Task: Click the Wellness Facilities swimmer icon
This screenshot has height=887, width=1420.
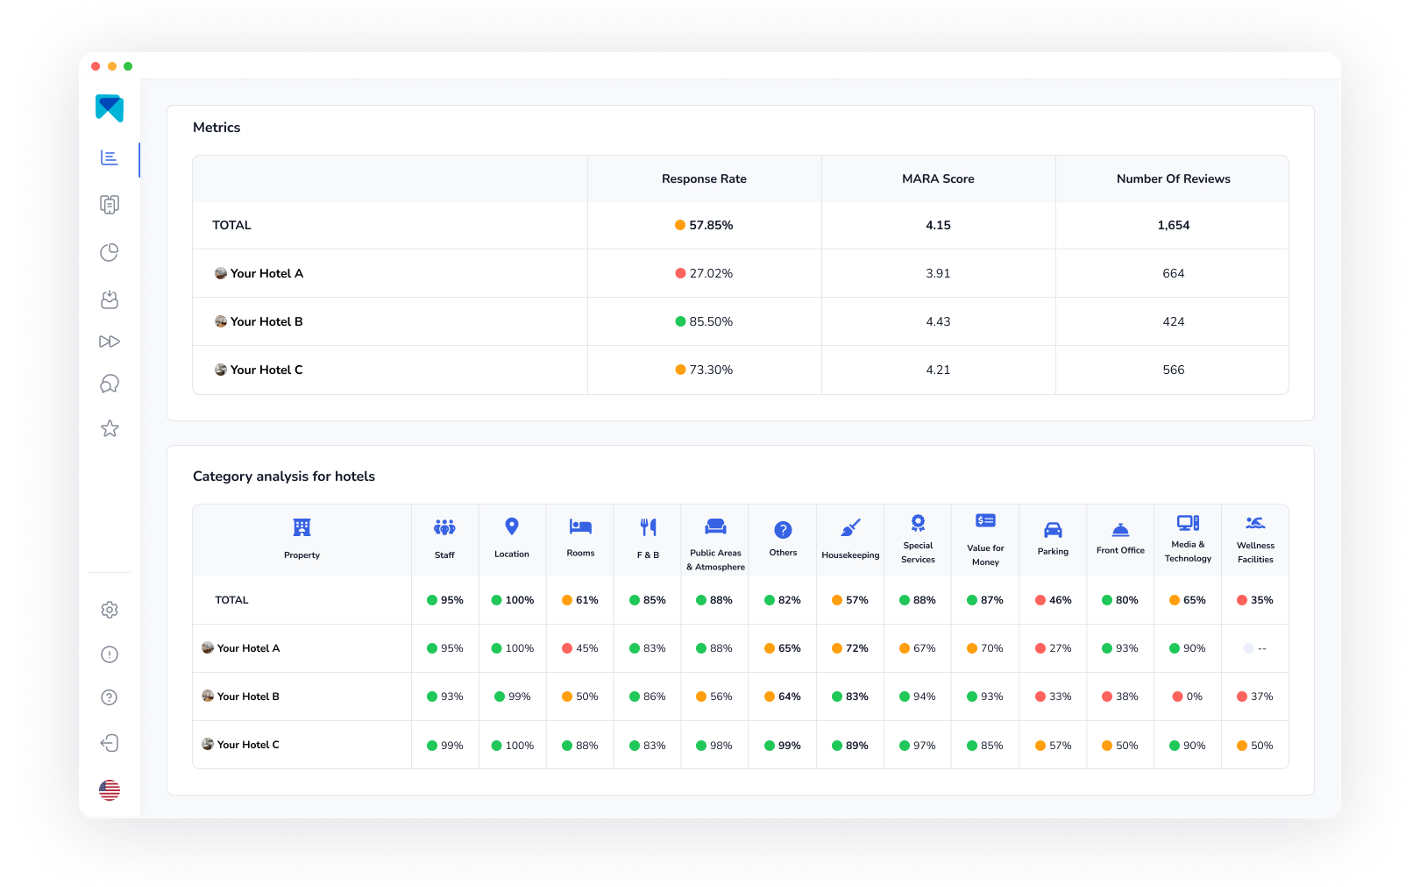Action: (1256, 522)
